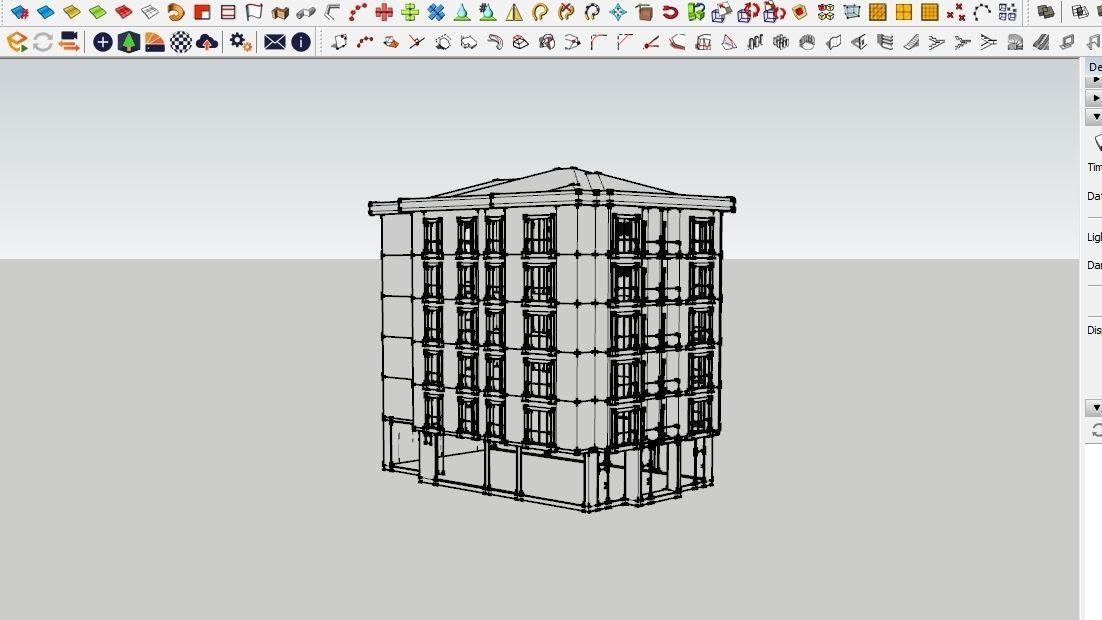Click the Enscape feedback envelope icon
The image size is (1102, 620).
(x=275, y=42)
